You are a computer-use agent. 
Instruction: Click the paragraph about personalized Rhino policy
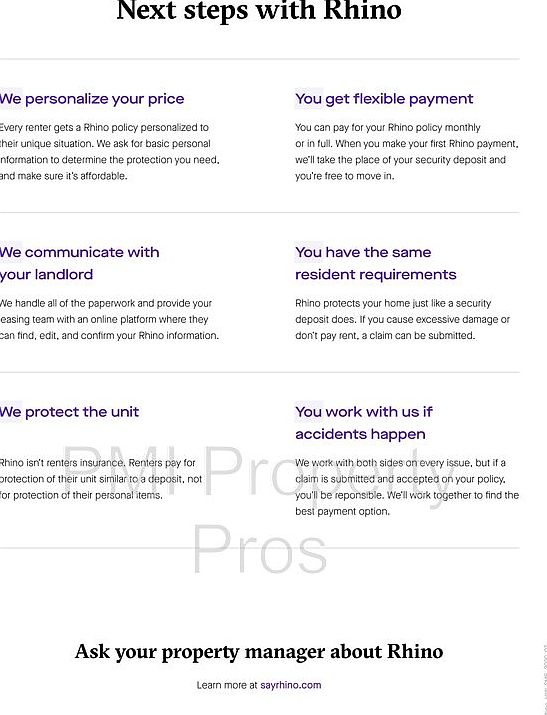[x=110, y=152]
